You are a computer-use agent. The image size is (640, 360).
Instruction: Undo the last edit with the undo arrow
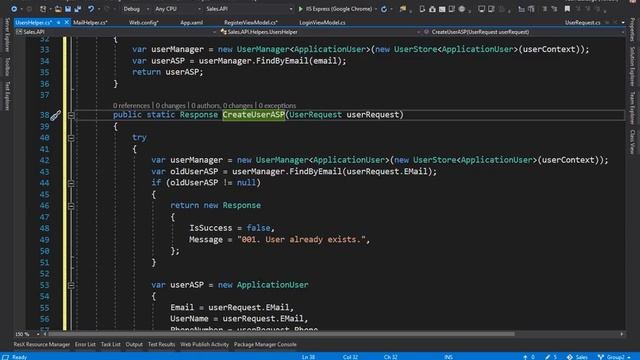[x=91, y=9]
